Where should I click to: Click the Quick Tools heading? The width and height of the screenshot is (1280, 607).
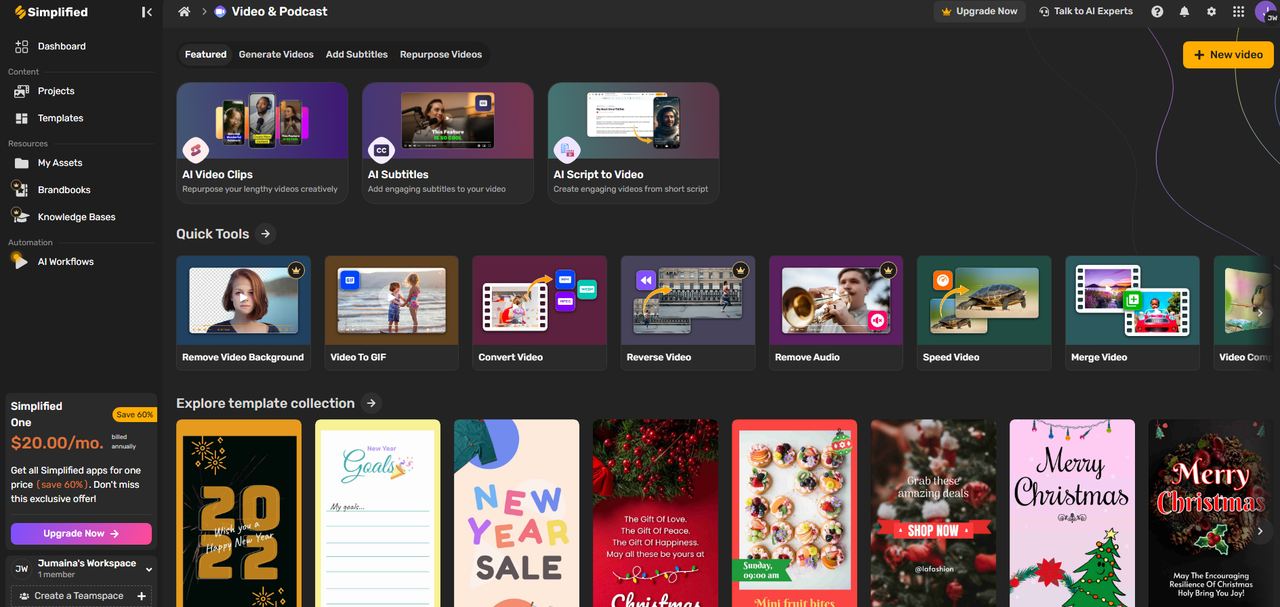pos(213,234)
